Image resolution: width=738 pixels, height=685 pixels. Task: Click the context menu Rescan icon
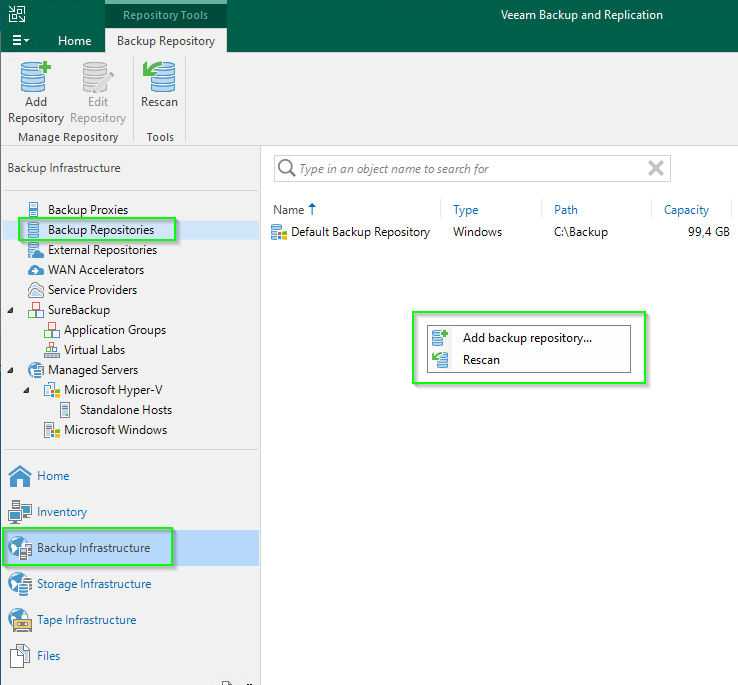click(x=440, y=360)
